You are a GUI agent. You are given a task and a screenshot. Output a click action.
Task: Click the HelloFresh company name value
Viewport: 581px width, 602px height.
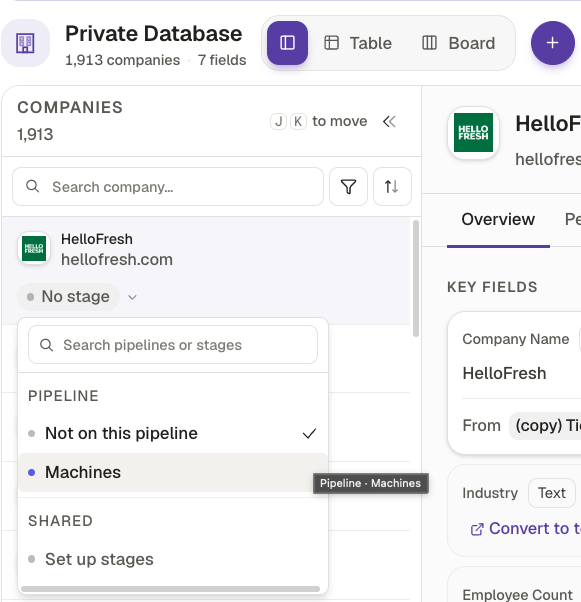[x=504, y=374]
